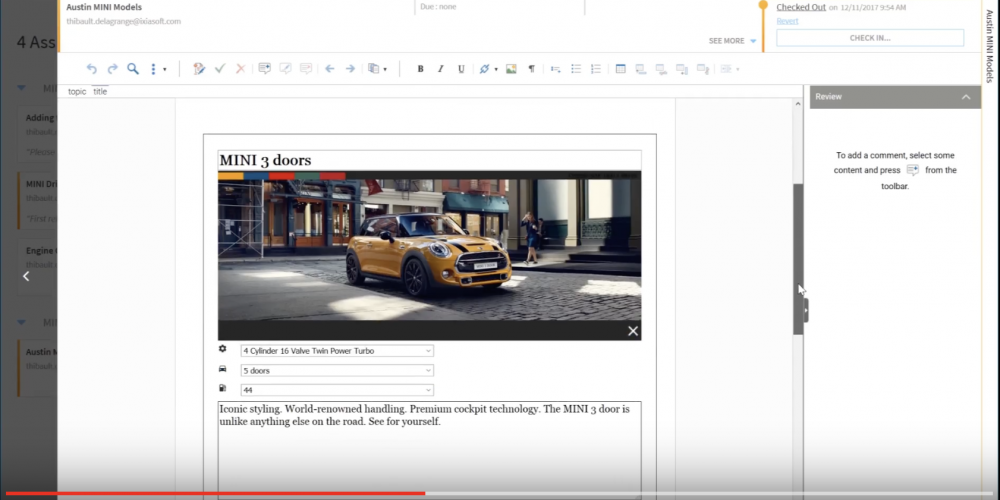Image resolution: width=1000 pixels, height=500 pixels.
Task: Open the 'Adding' assignment card in background
Action: (38, 135)
